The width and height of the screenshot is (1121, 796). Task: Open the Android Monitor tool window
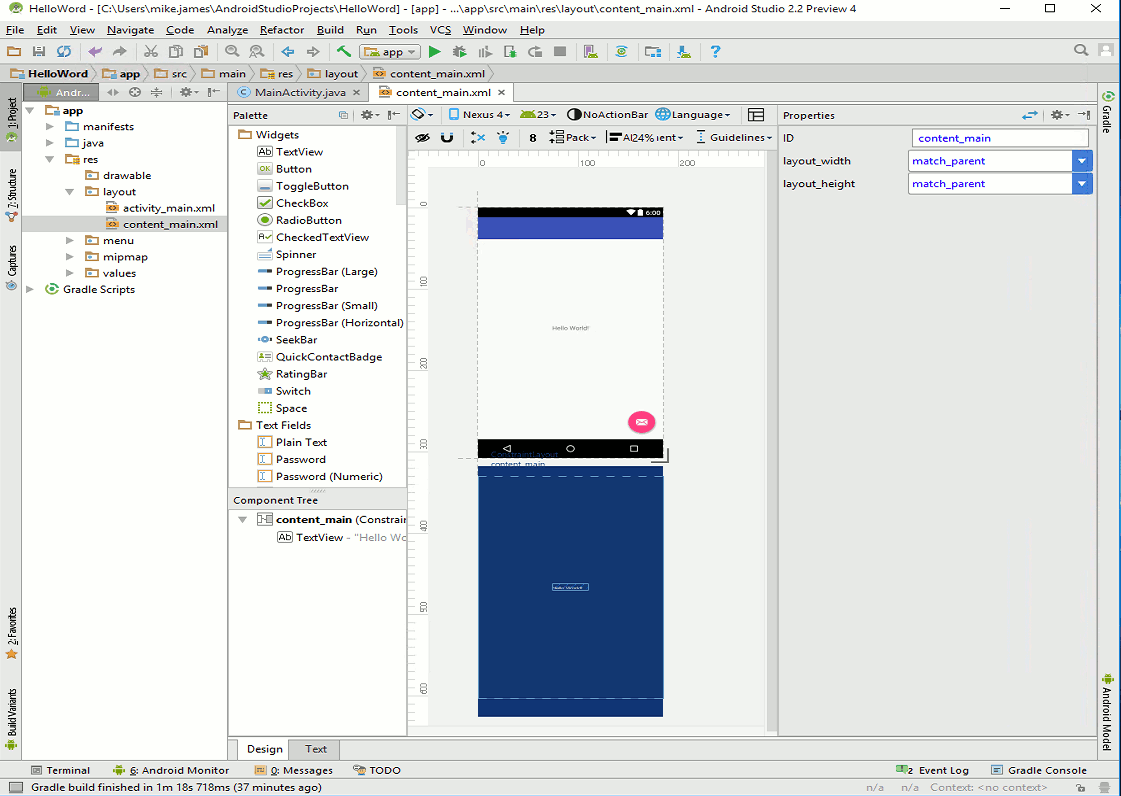[x=172, y=770]
